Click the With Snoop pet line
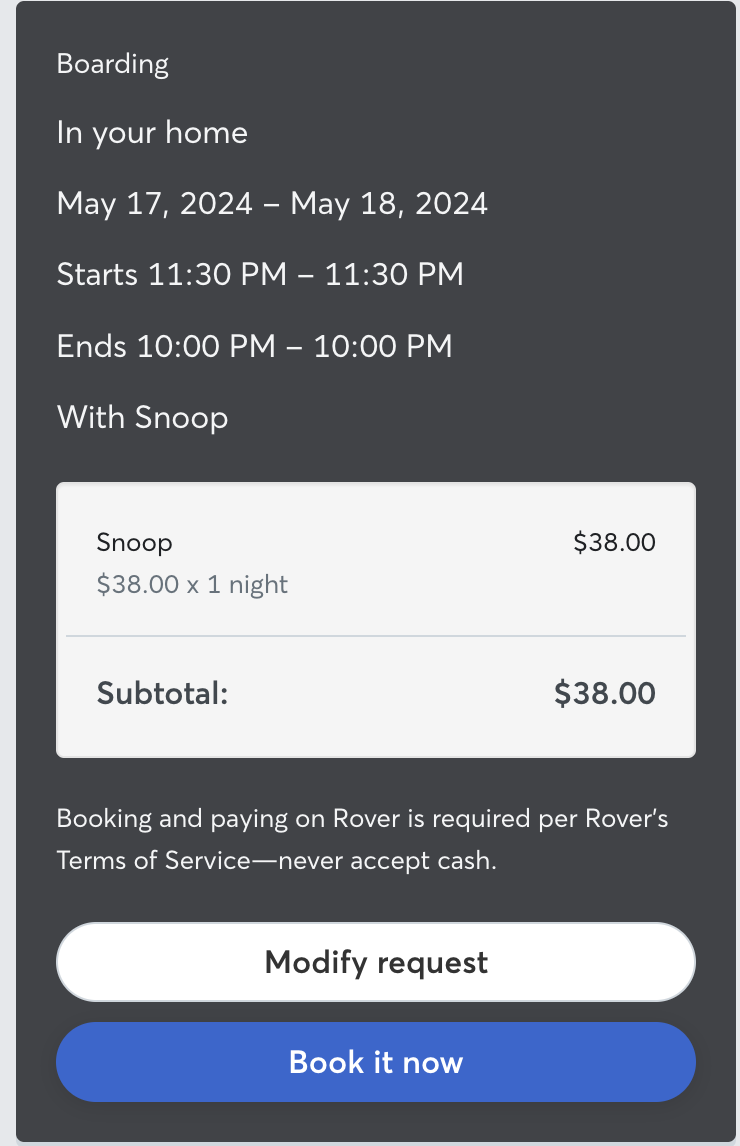 (142, 417)
